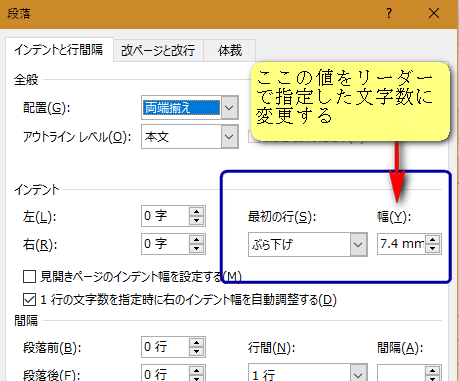
Task: Click the 左 indent value field
Action: 165,216
